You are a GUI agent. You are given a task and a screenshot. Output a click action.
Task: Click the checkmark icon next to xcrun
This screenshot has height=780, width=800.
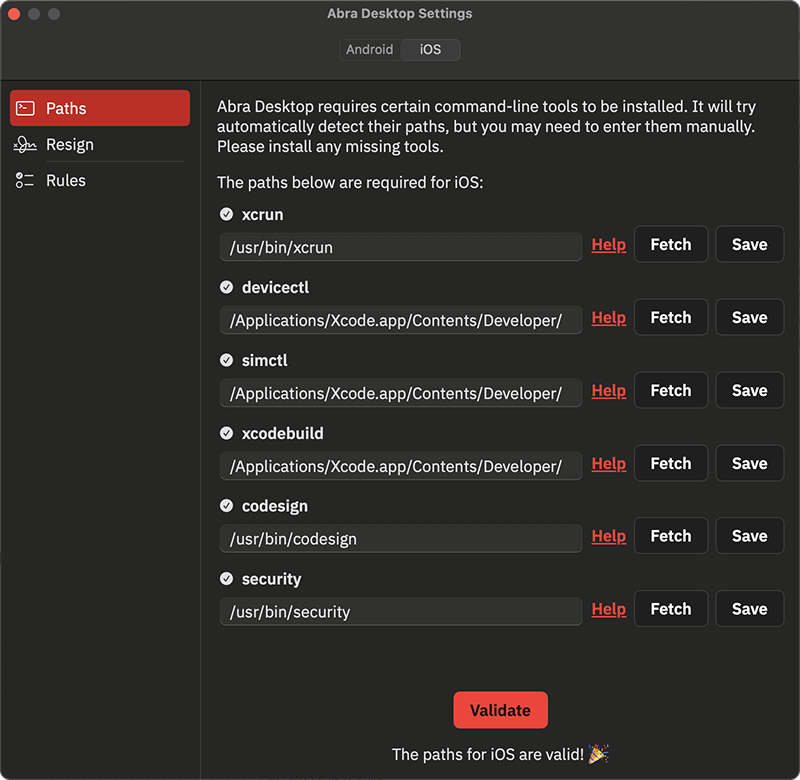(227, 214)
